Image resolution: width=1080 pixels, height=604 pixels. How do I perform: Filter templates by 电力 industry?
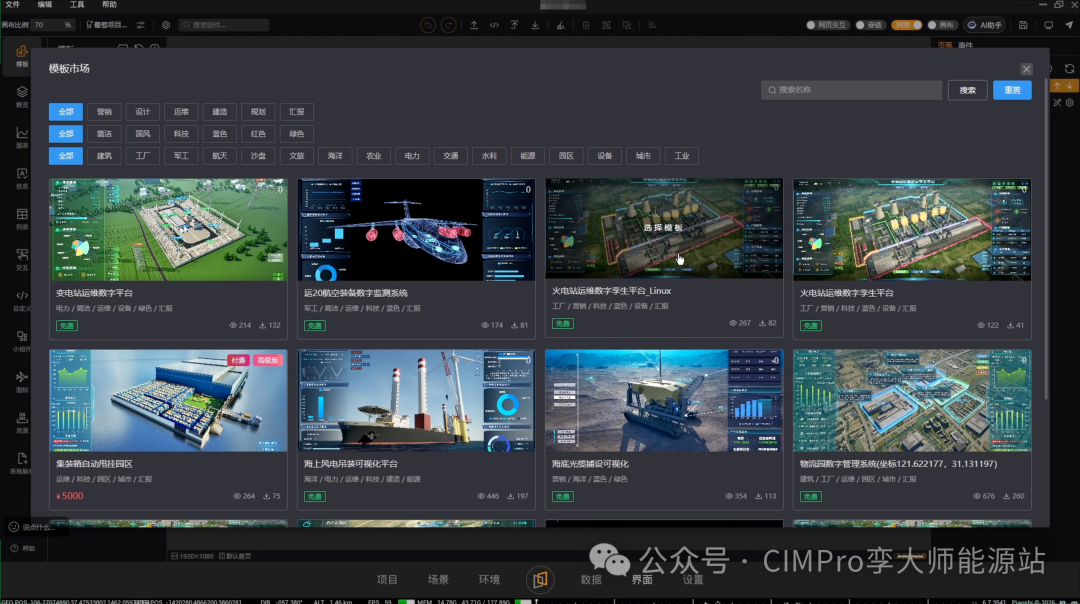(x=412, y=156)
